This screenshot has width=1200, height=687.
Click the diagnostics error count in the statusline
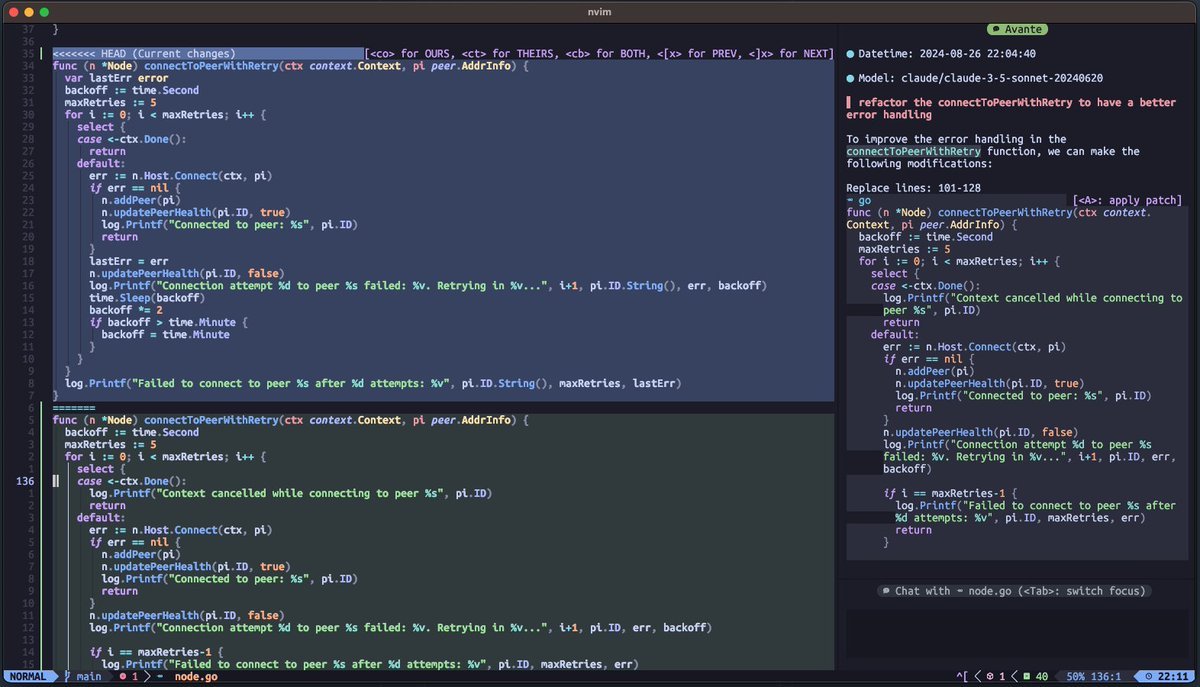128,677
